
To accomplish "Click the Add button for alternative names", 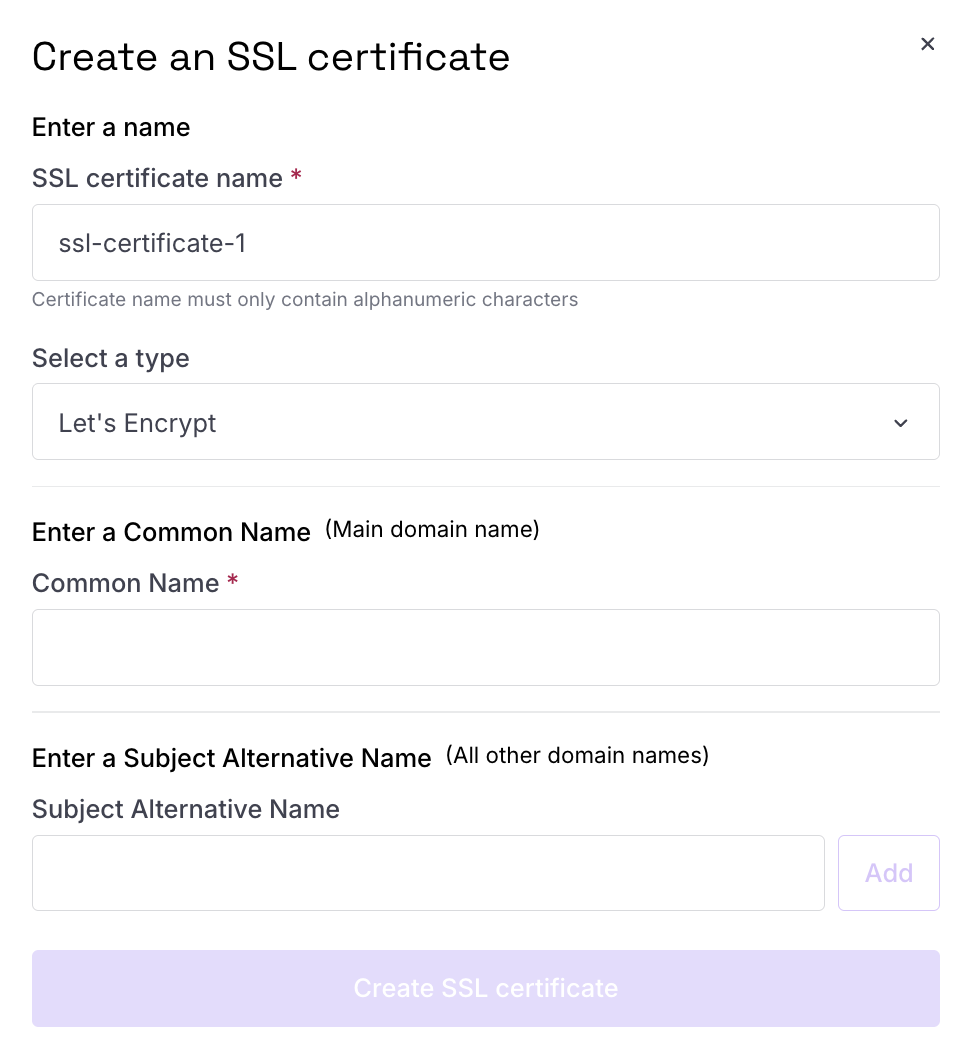I will pos(889,873).
